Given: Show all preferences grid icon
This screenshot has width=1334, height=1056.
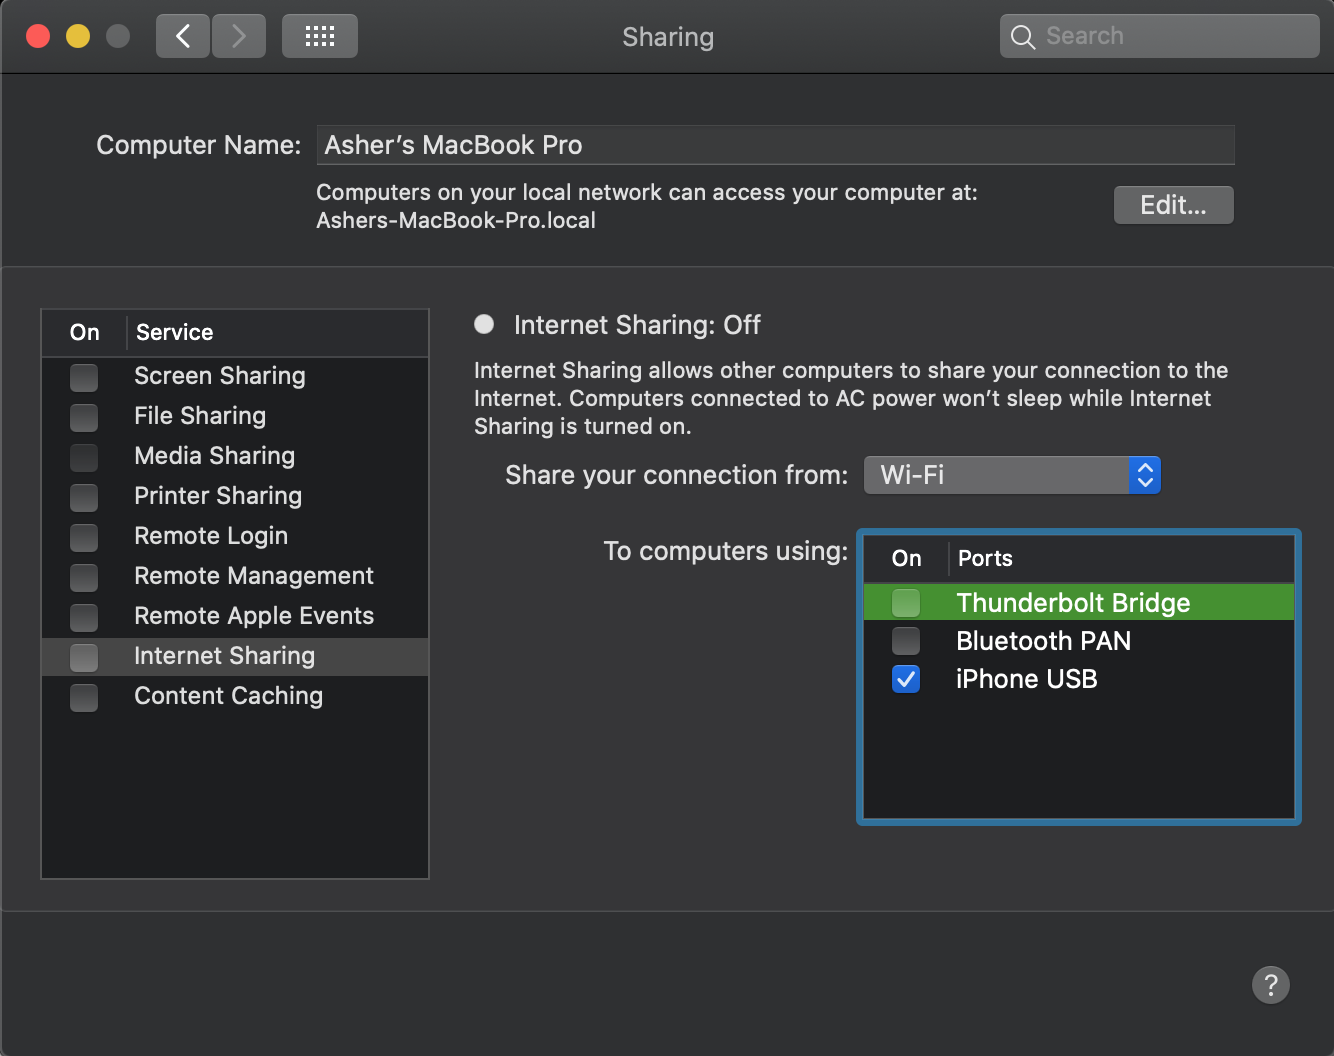Looking at the screenshot, I should 320,37.
